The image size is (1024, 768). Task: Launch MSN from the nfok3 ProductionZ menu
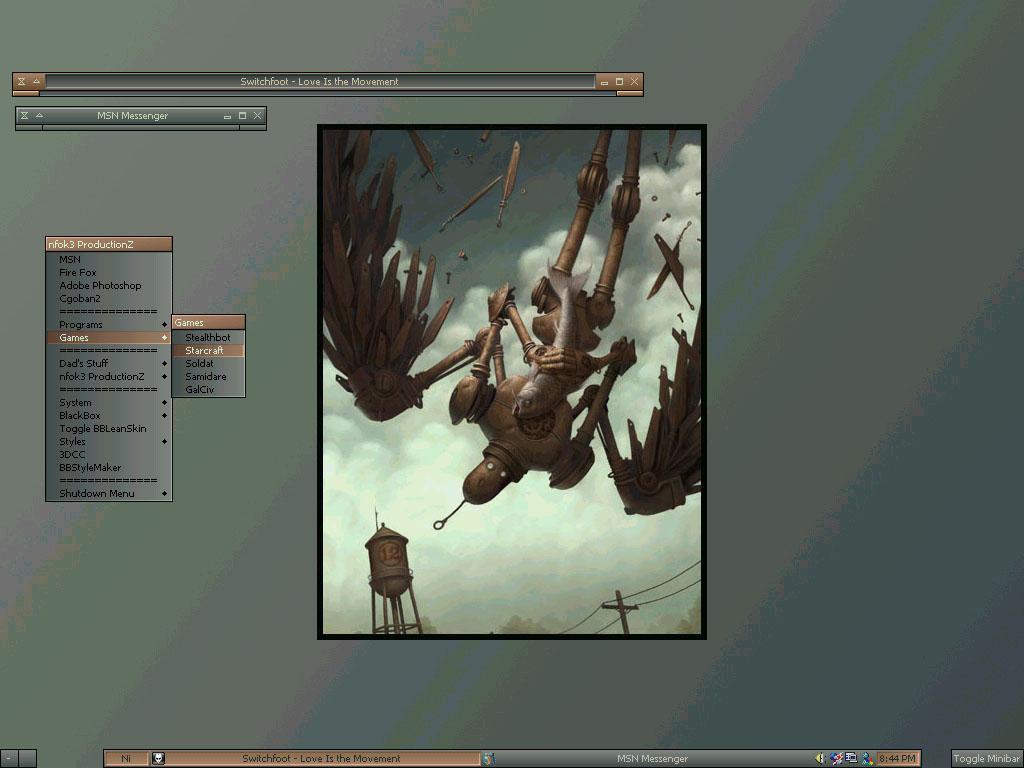click(x=108, y=259)
